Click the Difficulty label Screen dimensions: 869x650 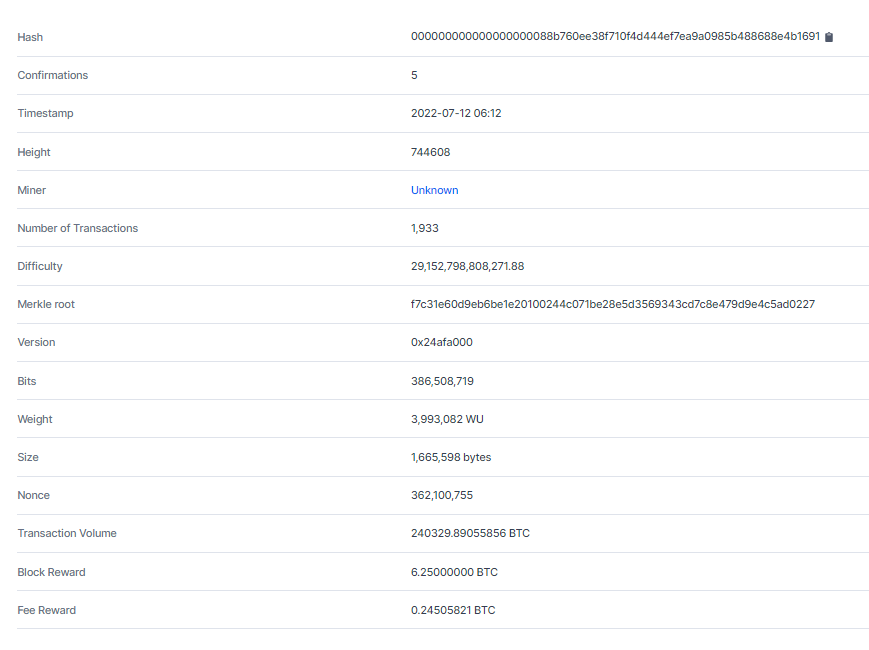click(x=40, y=266)
